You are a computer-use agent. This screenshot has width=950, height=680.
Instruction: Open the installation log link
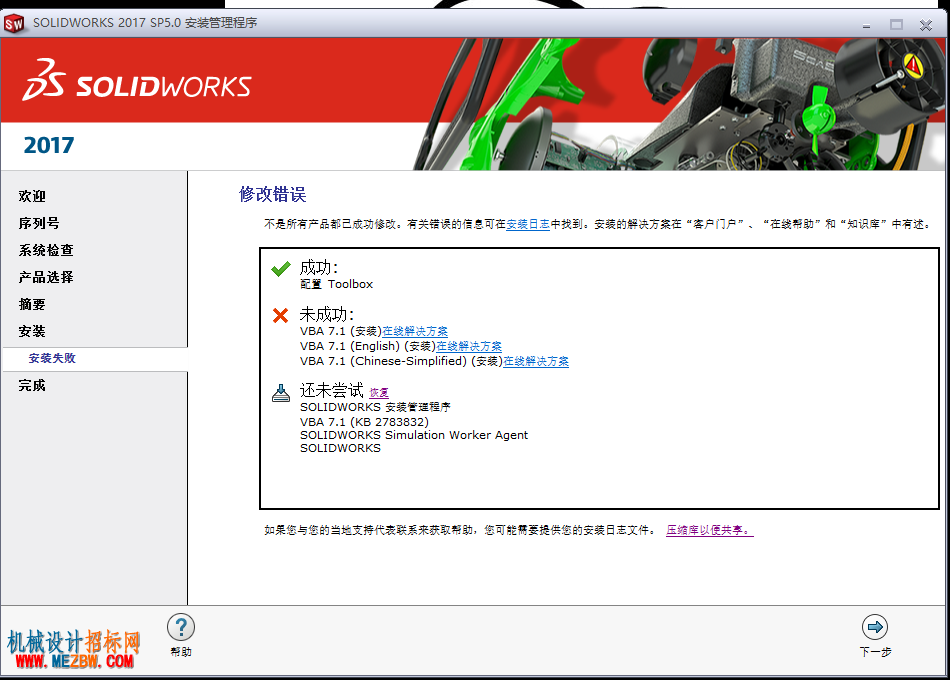(528, 224)
